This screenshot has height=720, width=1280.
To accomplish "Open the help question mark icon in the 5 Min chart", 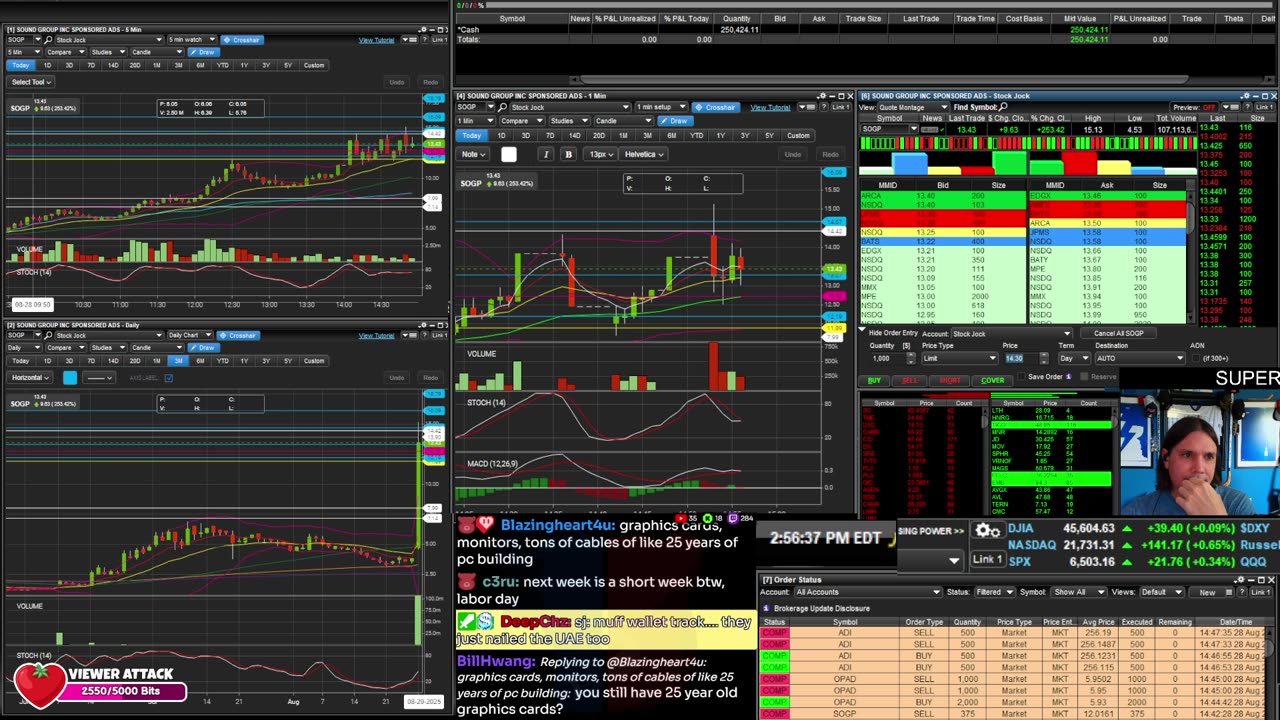I will 424,40.
